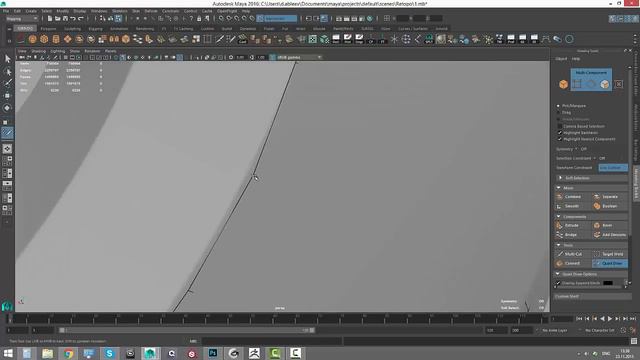Click the New Scene icon
This screenshot has height=360, width=640.
50,18
